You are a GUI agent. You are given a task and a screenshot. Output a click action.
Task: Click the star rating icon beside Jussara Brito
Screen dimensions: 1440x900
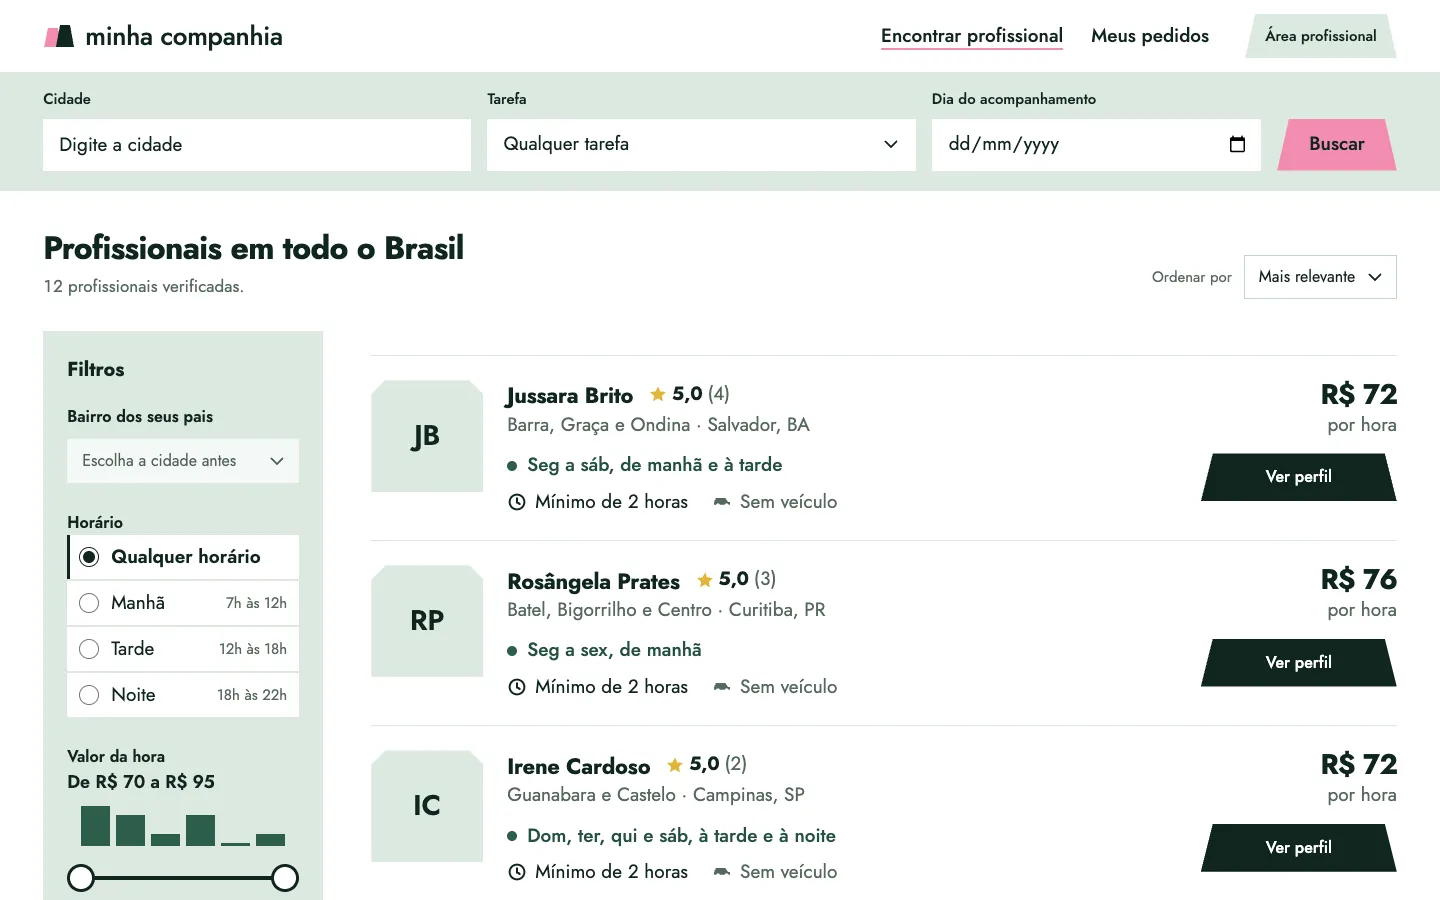pyautogui.click(x=658, y=394)
